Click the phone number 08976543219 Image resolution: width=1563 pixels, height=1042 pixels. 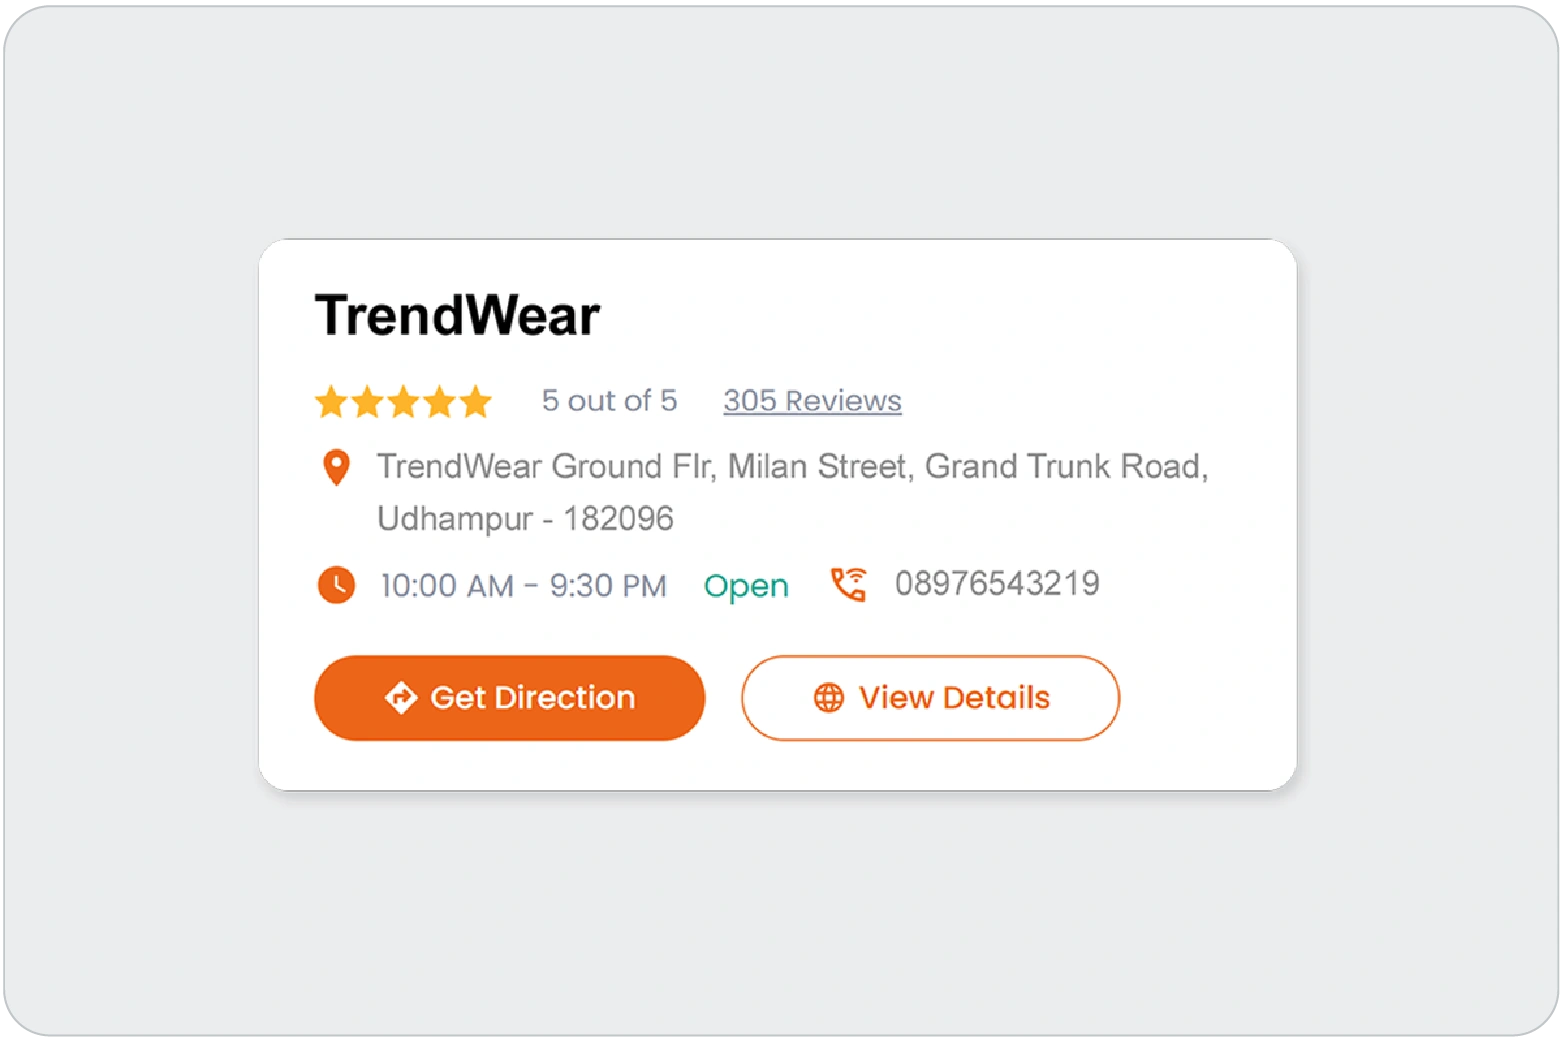[x=997, y=584]
